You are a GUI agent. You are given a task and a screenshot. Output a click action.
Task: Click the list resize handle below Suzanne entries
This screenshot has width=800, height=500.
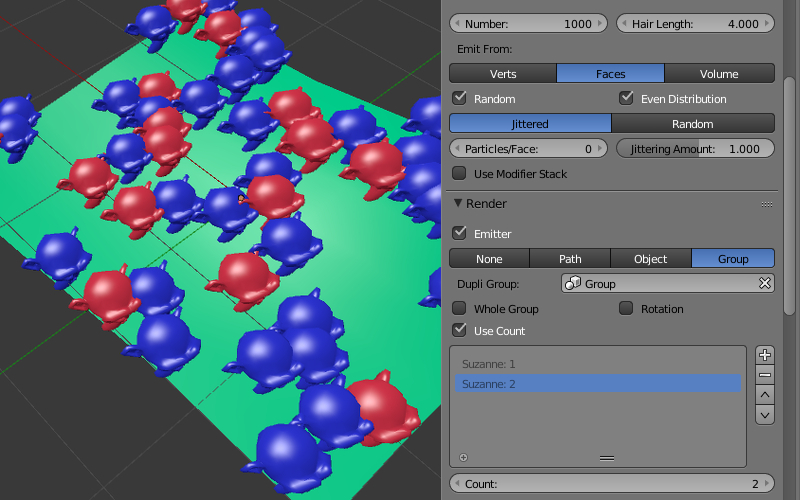coord(606,457)
